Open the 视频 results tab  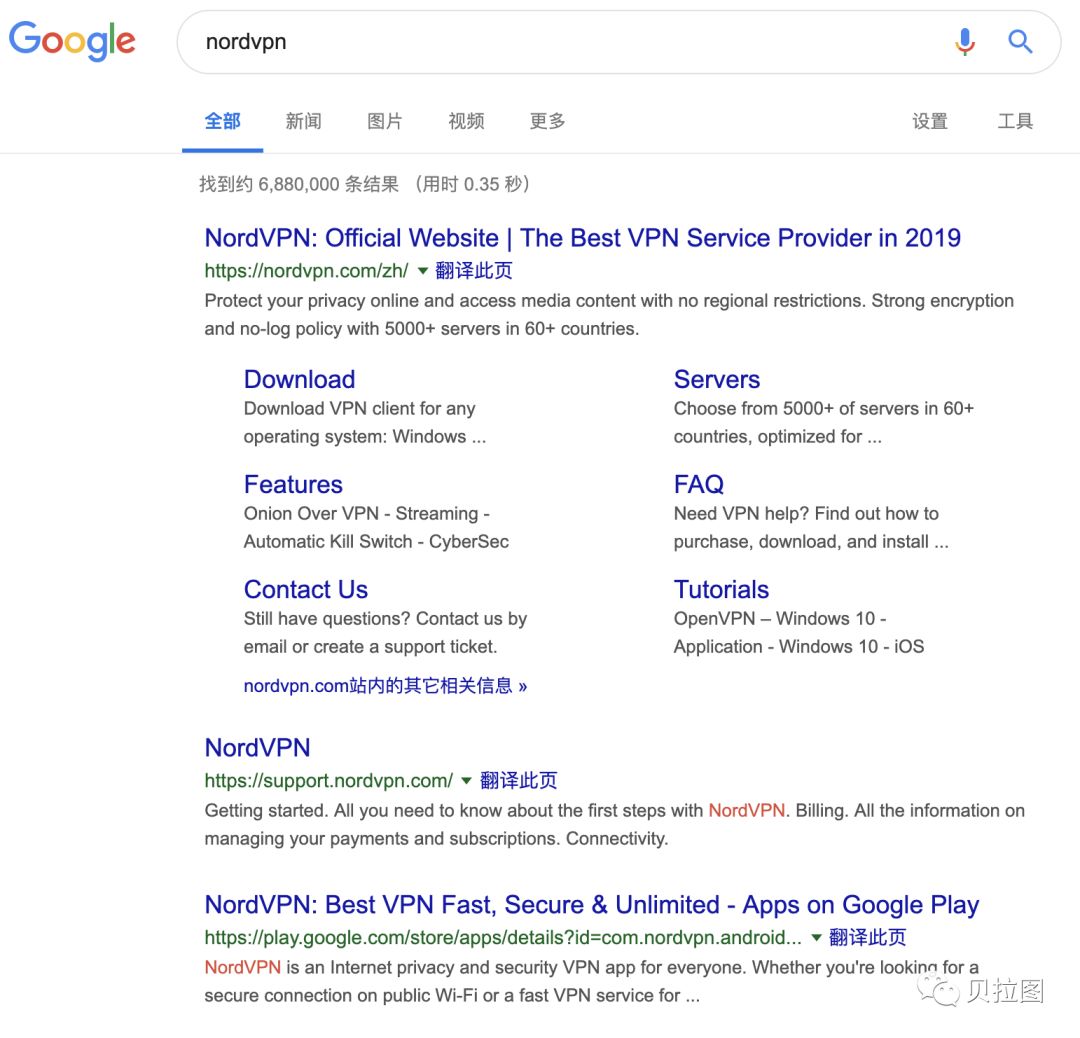(x=466, y=121)
